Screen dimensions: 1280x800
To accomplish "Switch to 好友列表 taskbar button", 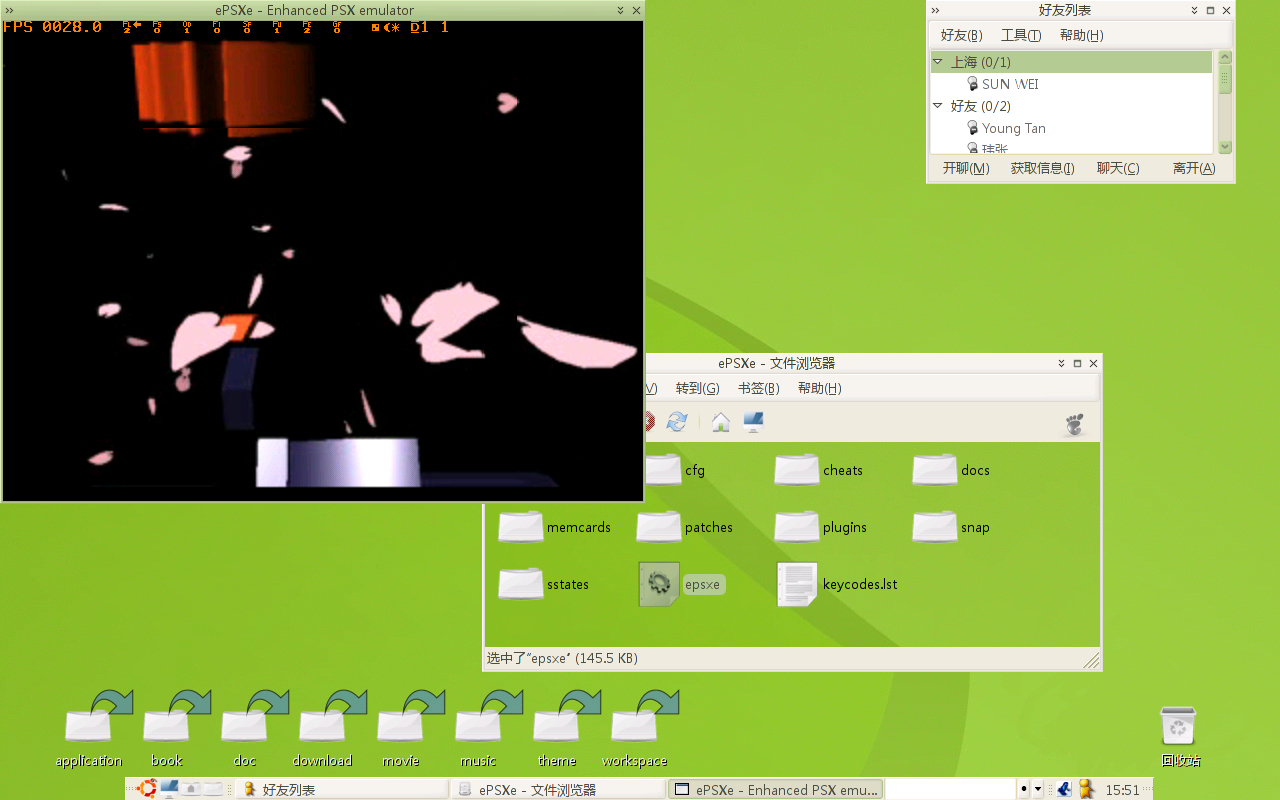I will coord(342,789).
